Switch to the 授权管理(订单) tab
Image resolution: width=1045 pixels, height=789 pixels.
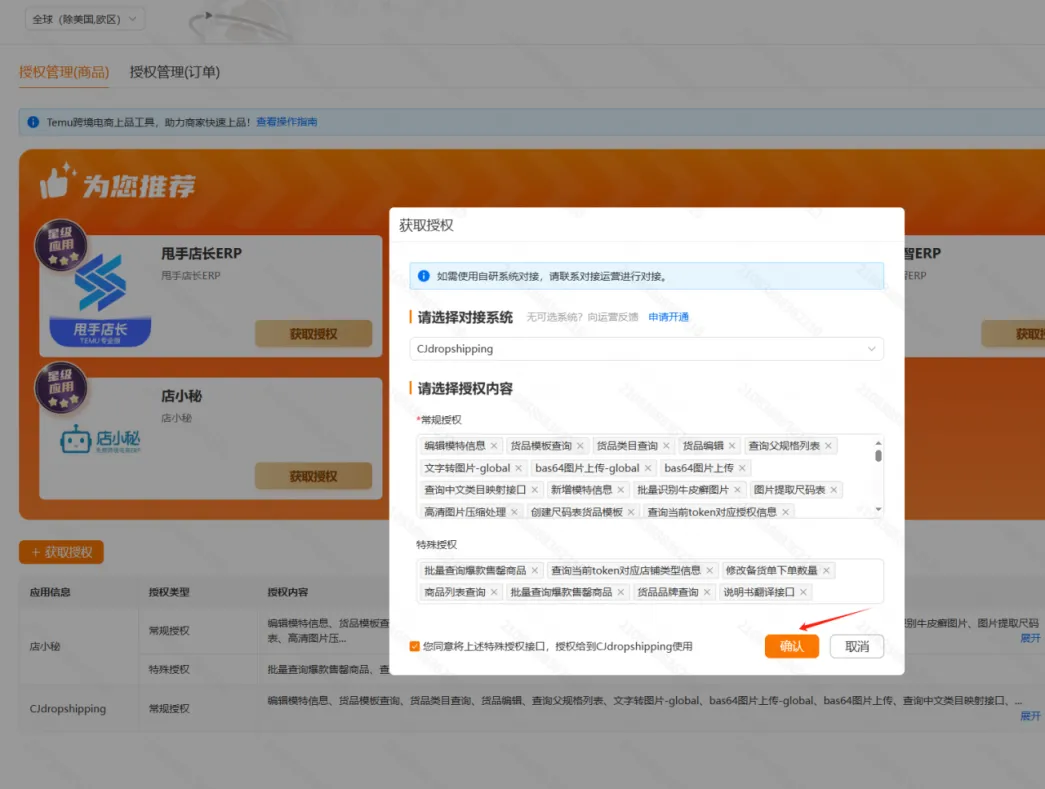pyautogui.click(x=175, y=72)
